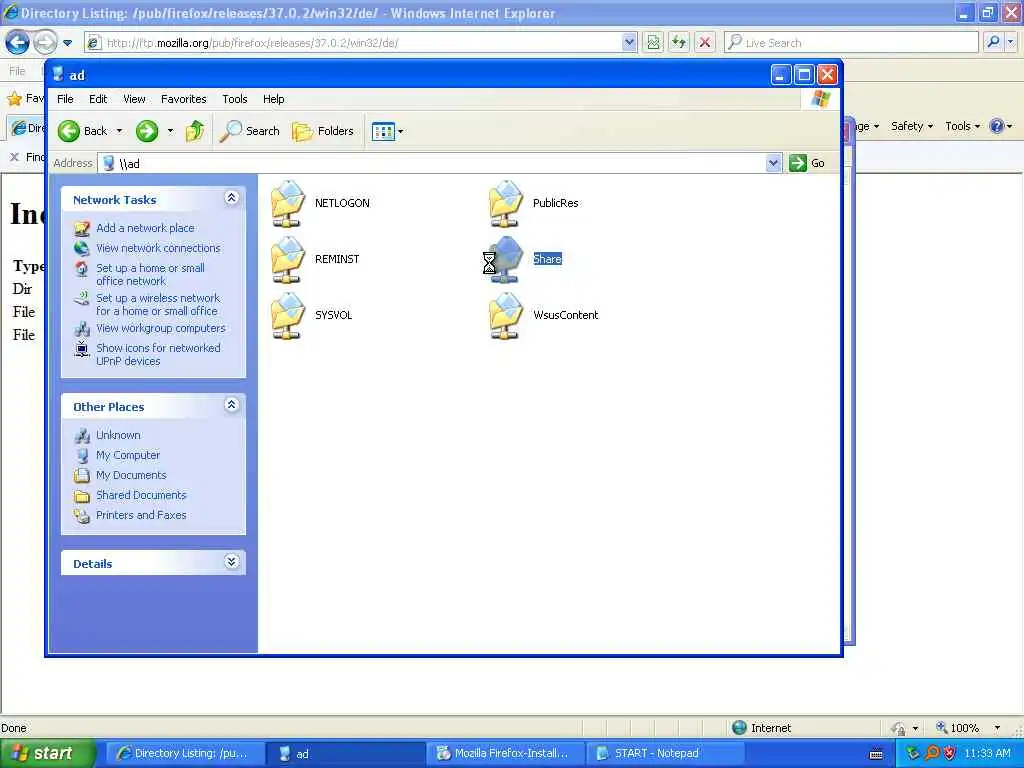Switch to Mozilla Firefox-Install taskbar item
Image resolution: width=1024 pixels, height=768 pixels.
pos(505,754)
